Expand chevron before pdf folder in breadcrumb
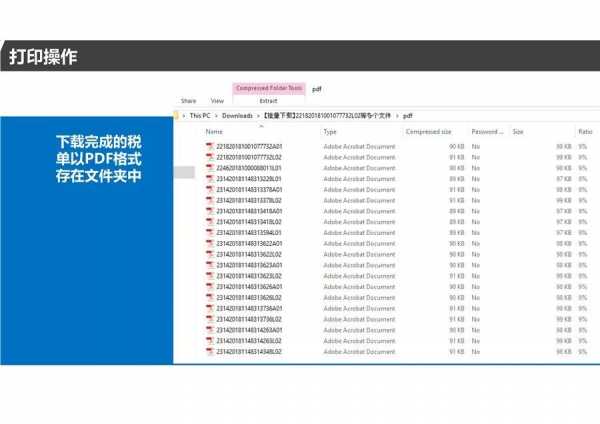The height and width of the screenshot is (424, 600). [397, 116]
